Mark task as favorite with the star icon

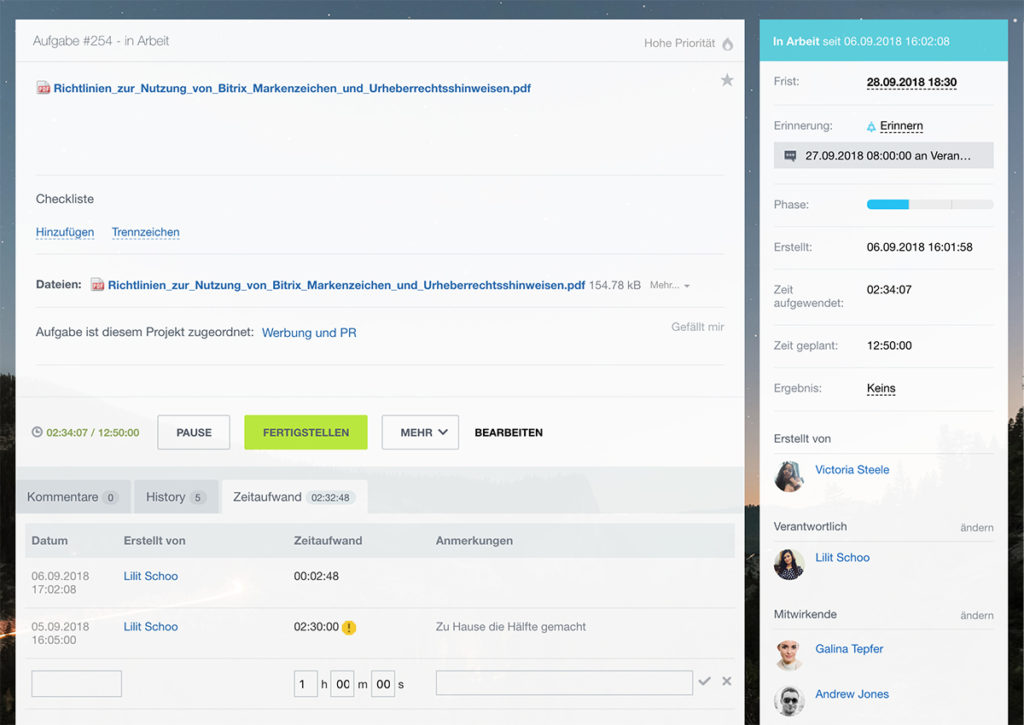pyautogui.click(x=727, y=80)
